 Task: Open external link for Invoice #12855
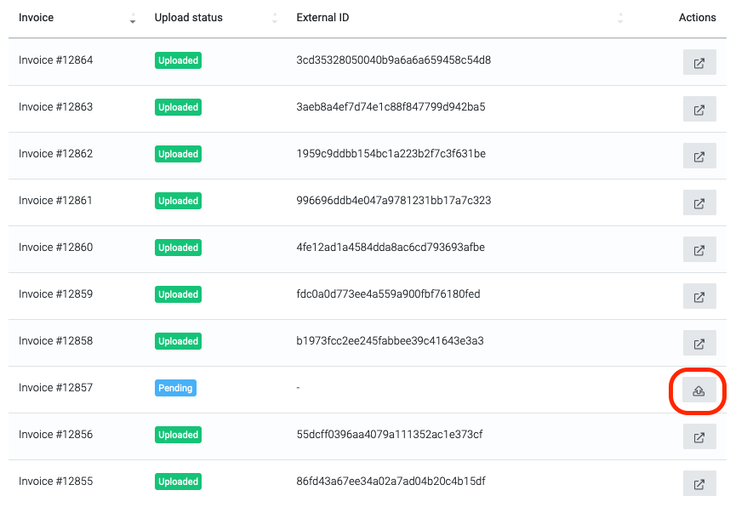point(699,484)
